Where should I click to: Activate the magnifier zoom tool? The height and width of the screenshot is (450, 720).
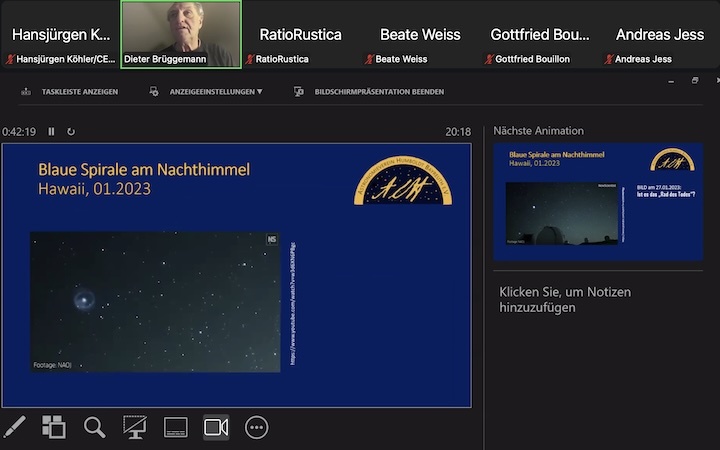tap(95, 428)
